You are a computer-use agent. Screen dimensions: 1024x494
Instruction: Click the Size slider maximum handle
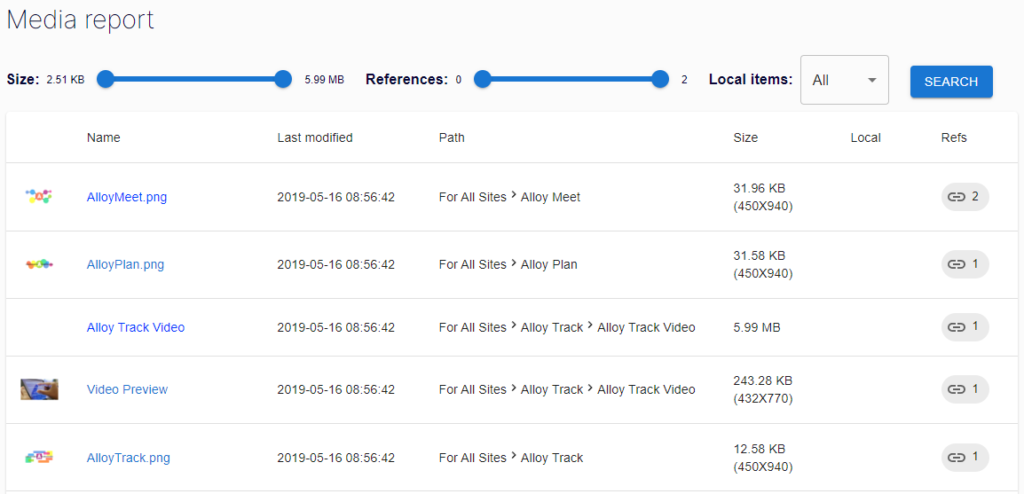coord(283,79)
